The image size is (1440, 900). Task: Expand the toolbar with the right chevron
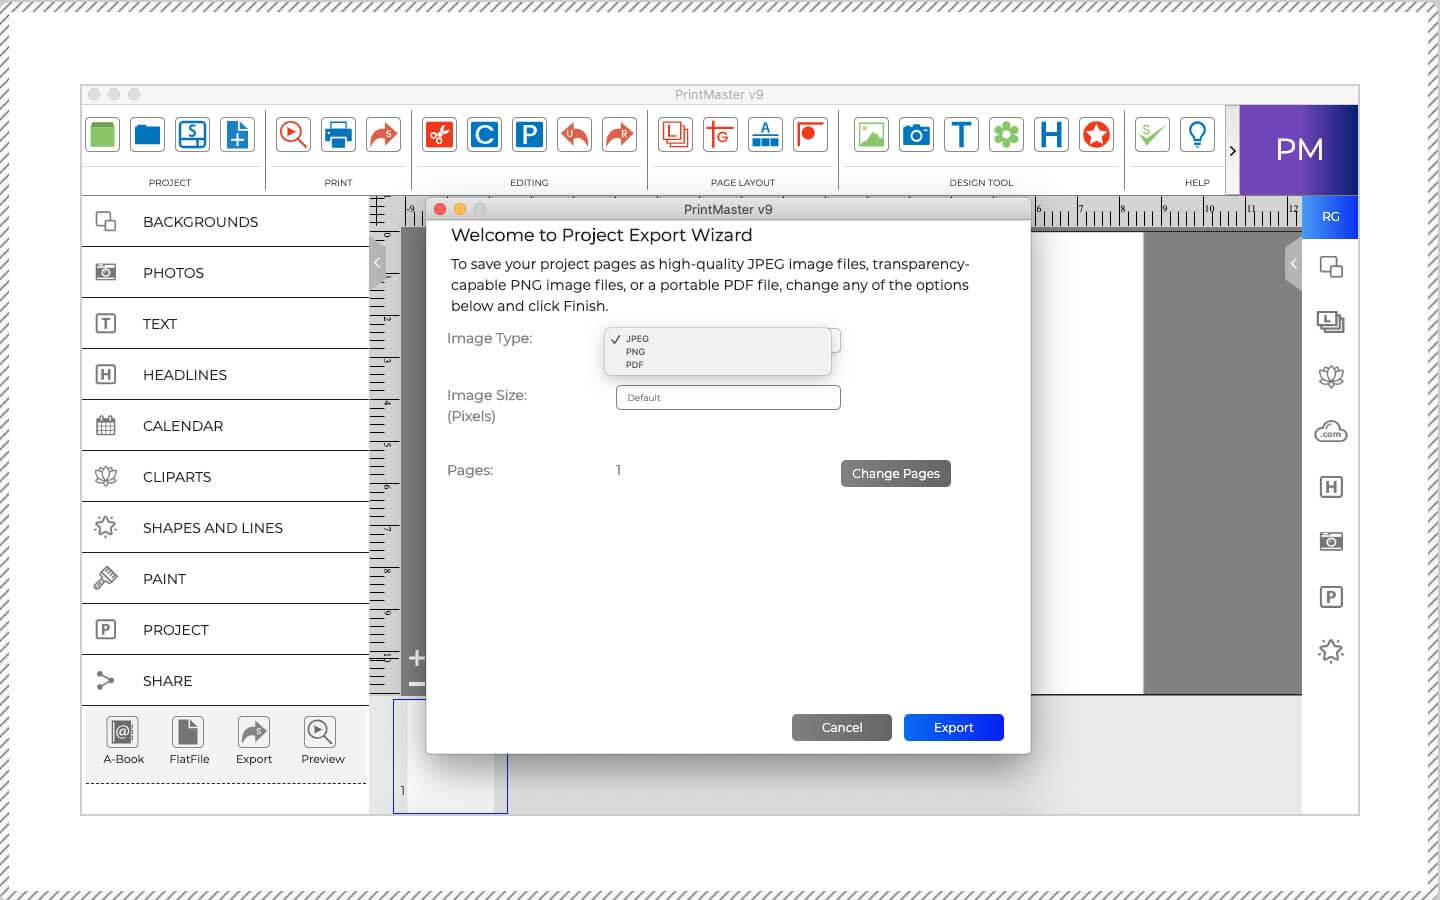coord(1232,151)
